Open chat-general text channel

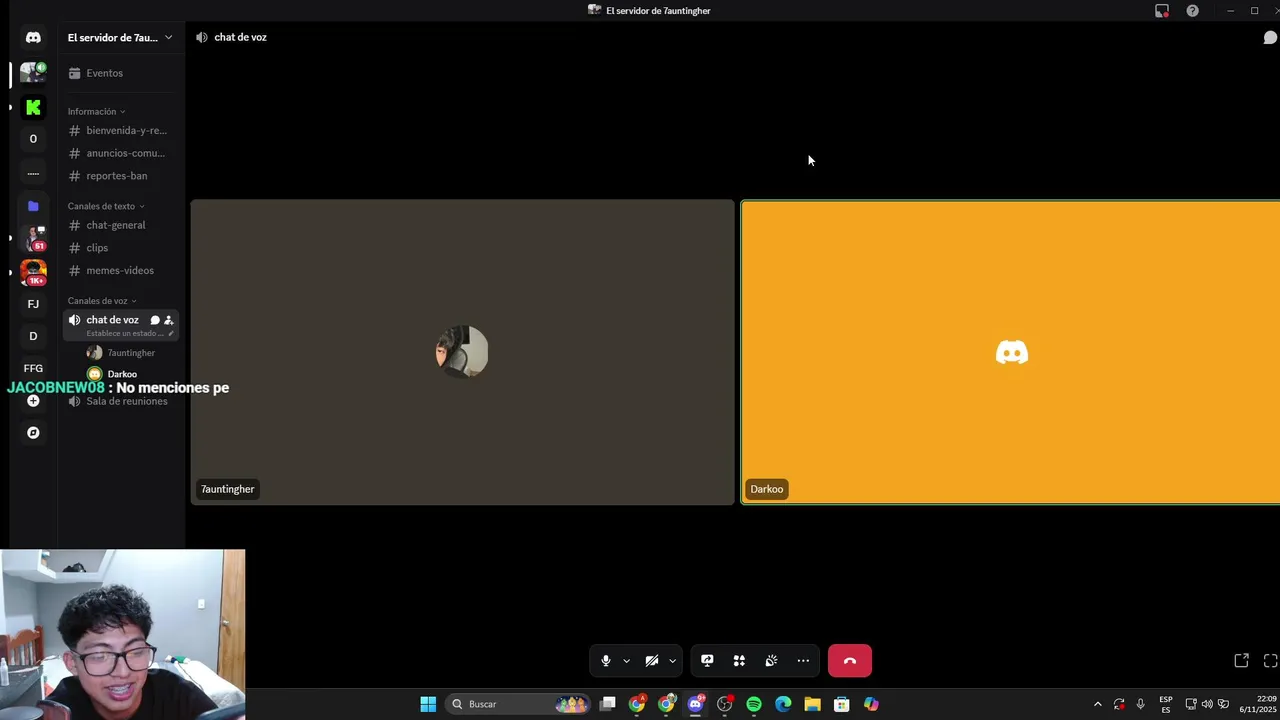(x=120, y=225)
